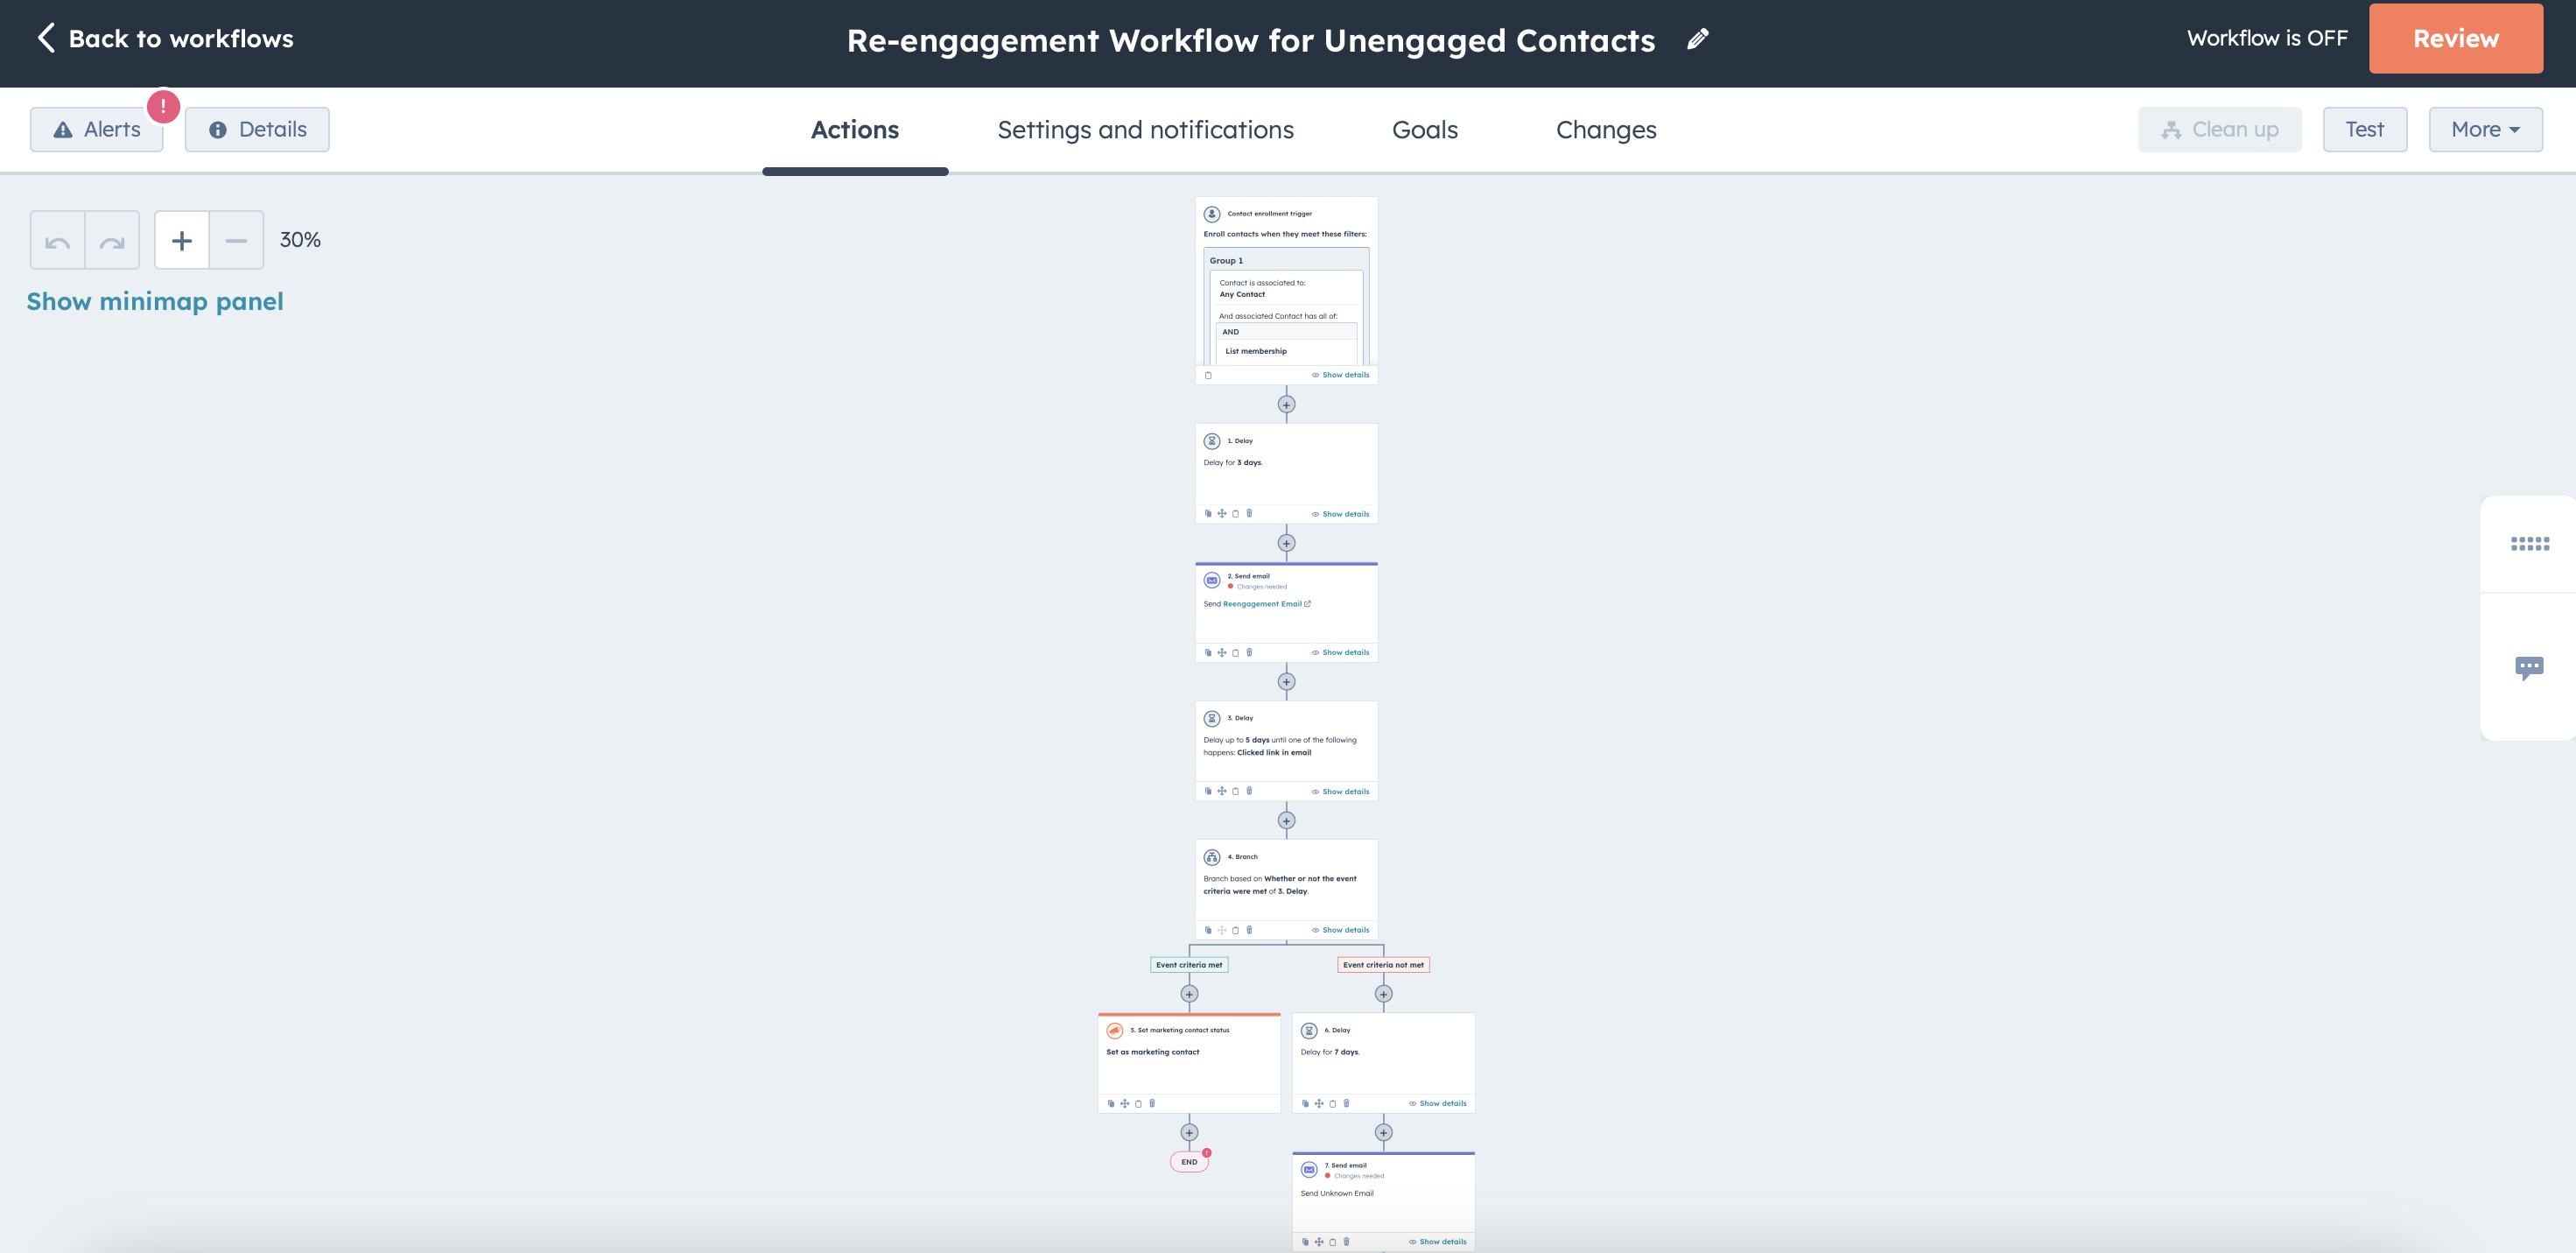Switch to the Settings and notifications tab
This screenshot has height=1253, width=2576.
coord(1145,129)
